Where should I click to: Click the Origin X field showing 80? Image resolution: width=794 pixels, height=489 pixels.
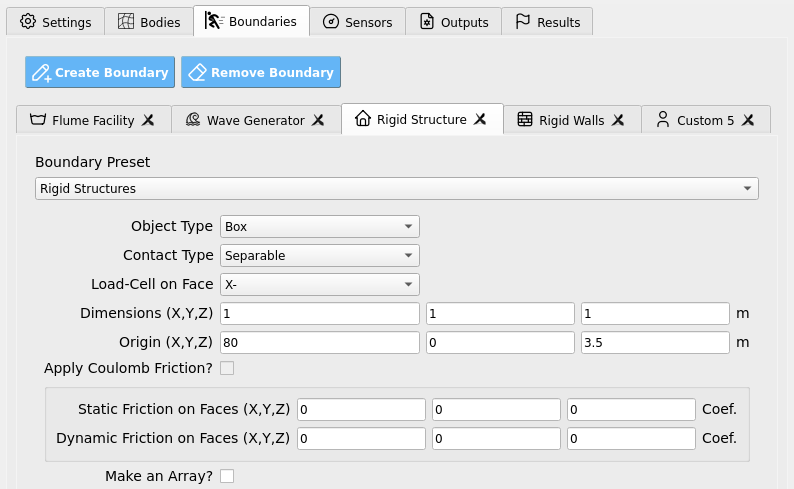[x=320, y=342]
